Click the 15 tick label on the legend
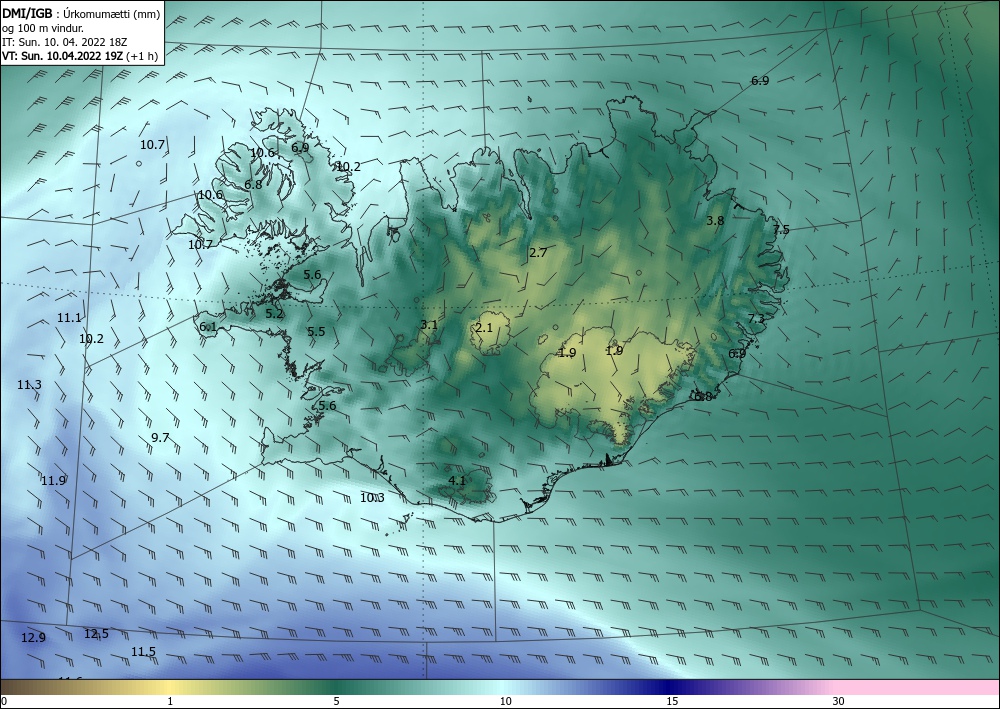This screenshot has width=1000, height=709. click(x=672, y=701)
